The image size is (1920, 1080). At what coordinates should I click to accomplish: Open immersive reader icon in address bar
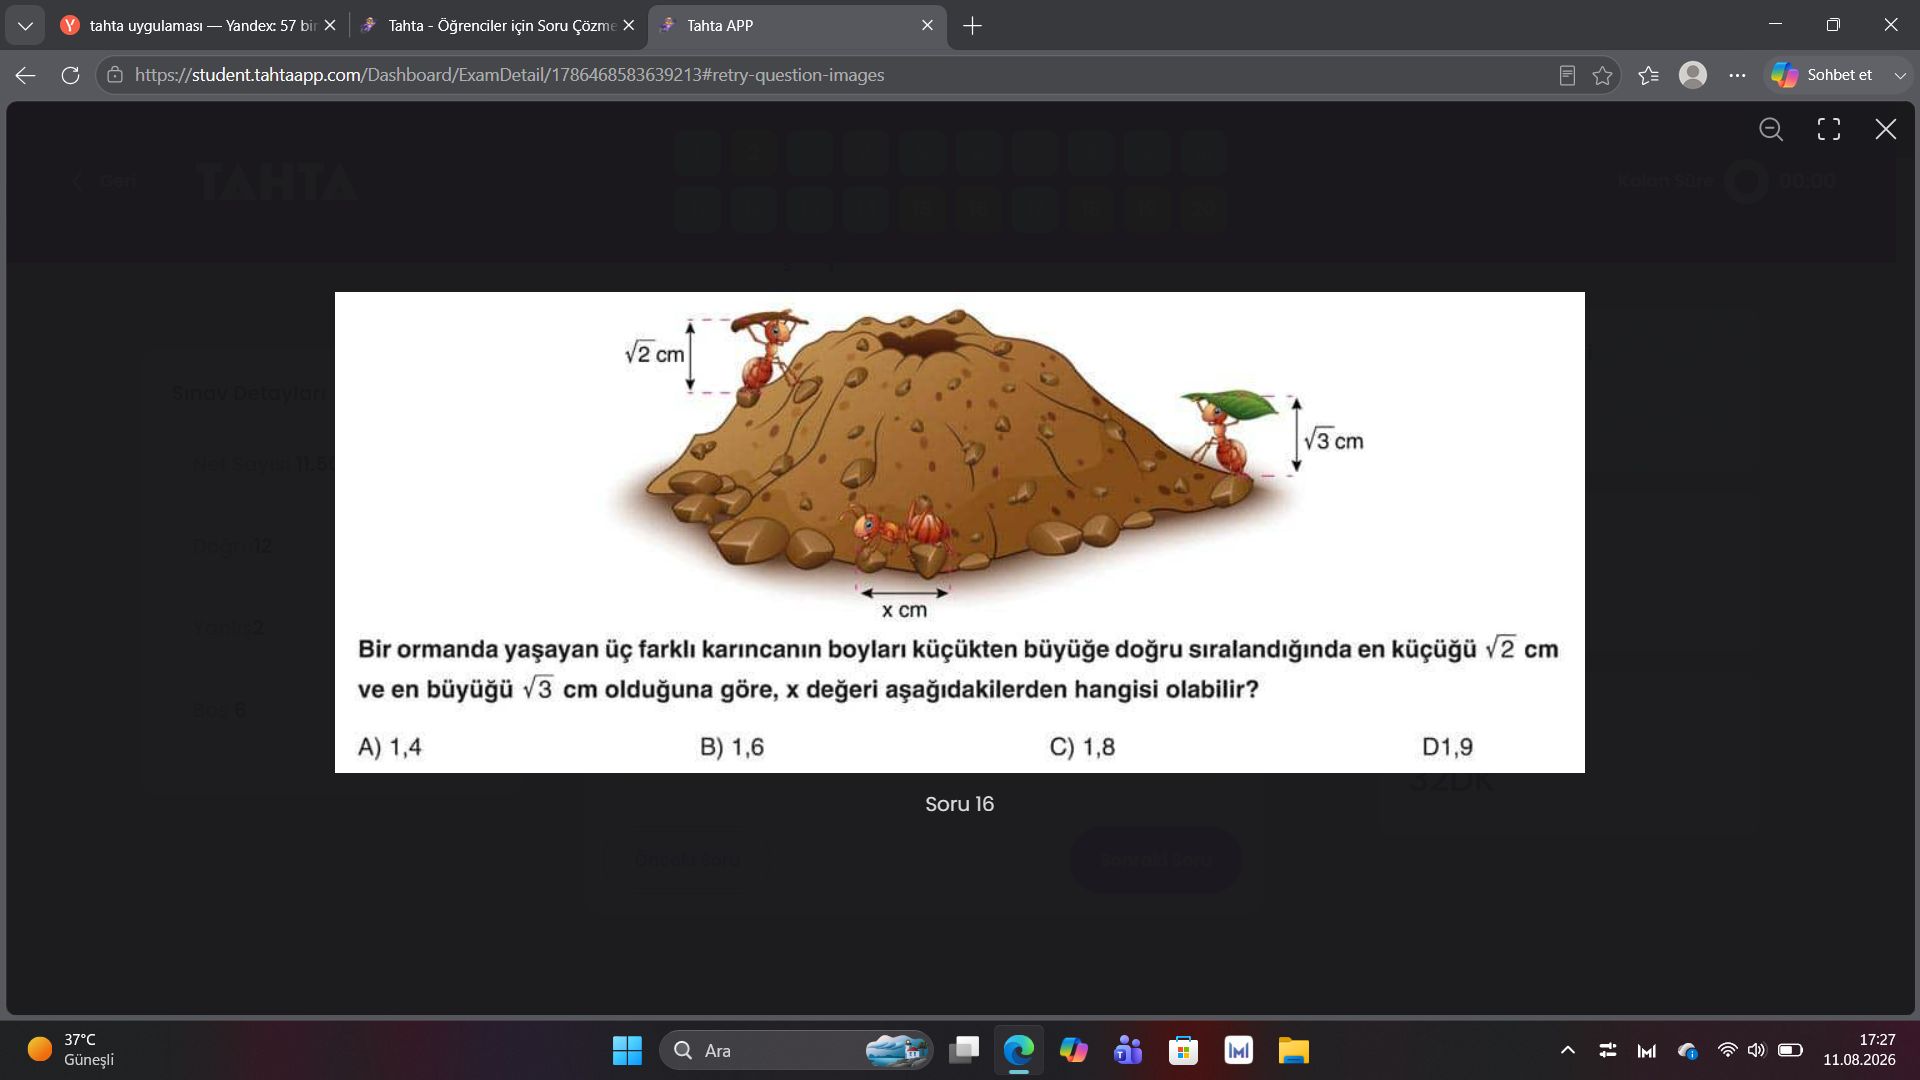coord(1567,75)
